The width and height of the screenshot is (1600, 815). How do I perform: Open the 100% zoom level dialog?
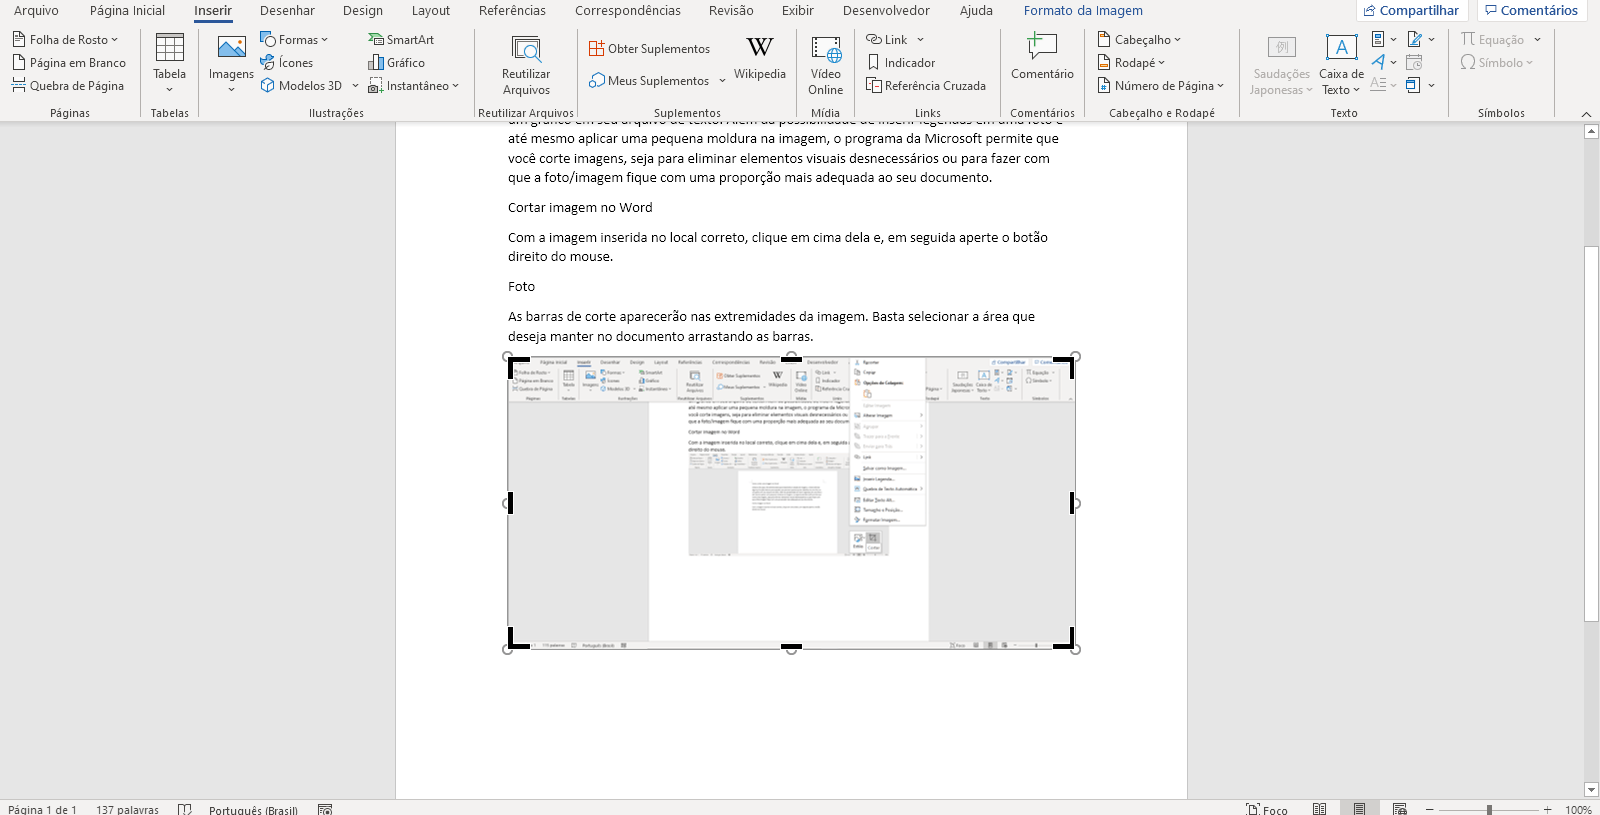click(x=1578, y=809)
